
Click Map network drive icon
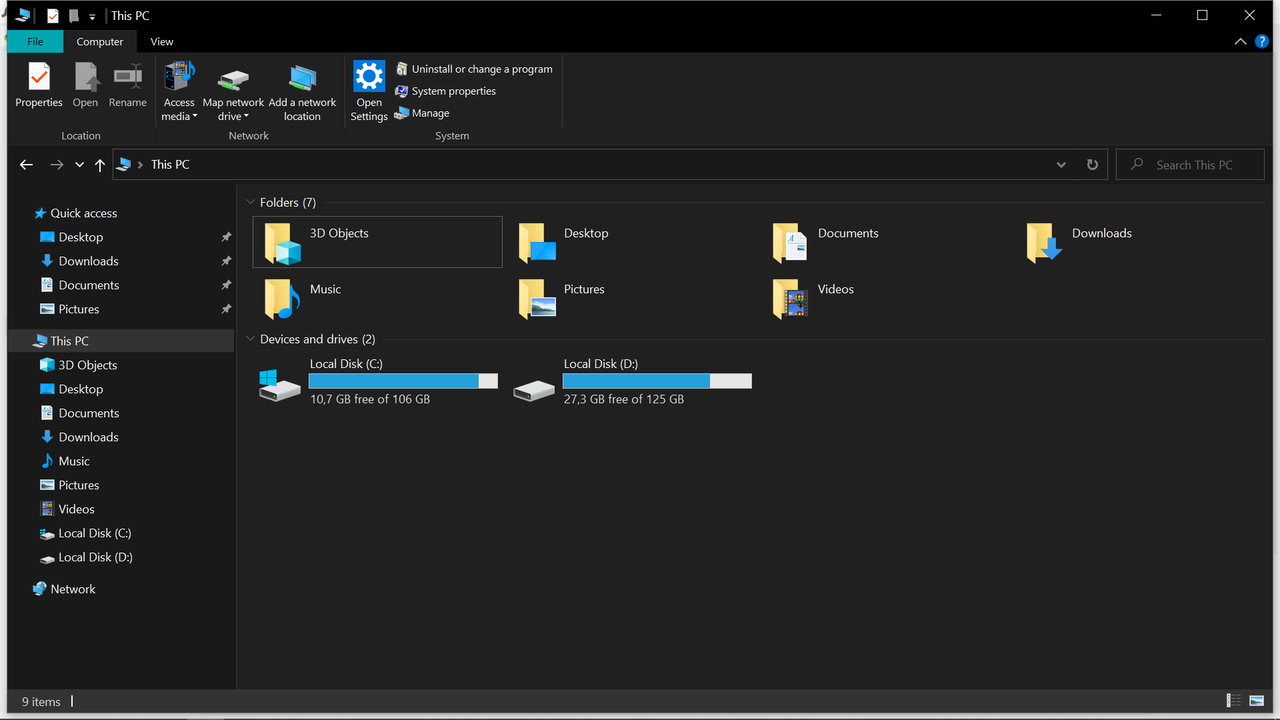pyautogui.click(x=233, y=79)
